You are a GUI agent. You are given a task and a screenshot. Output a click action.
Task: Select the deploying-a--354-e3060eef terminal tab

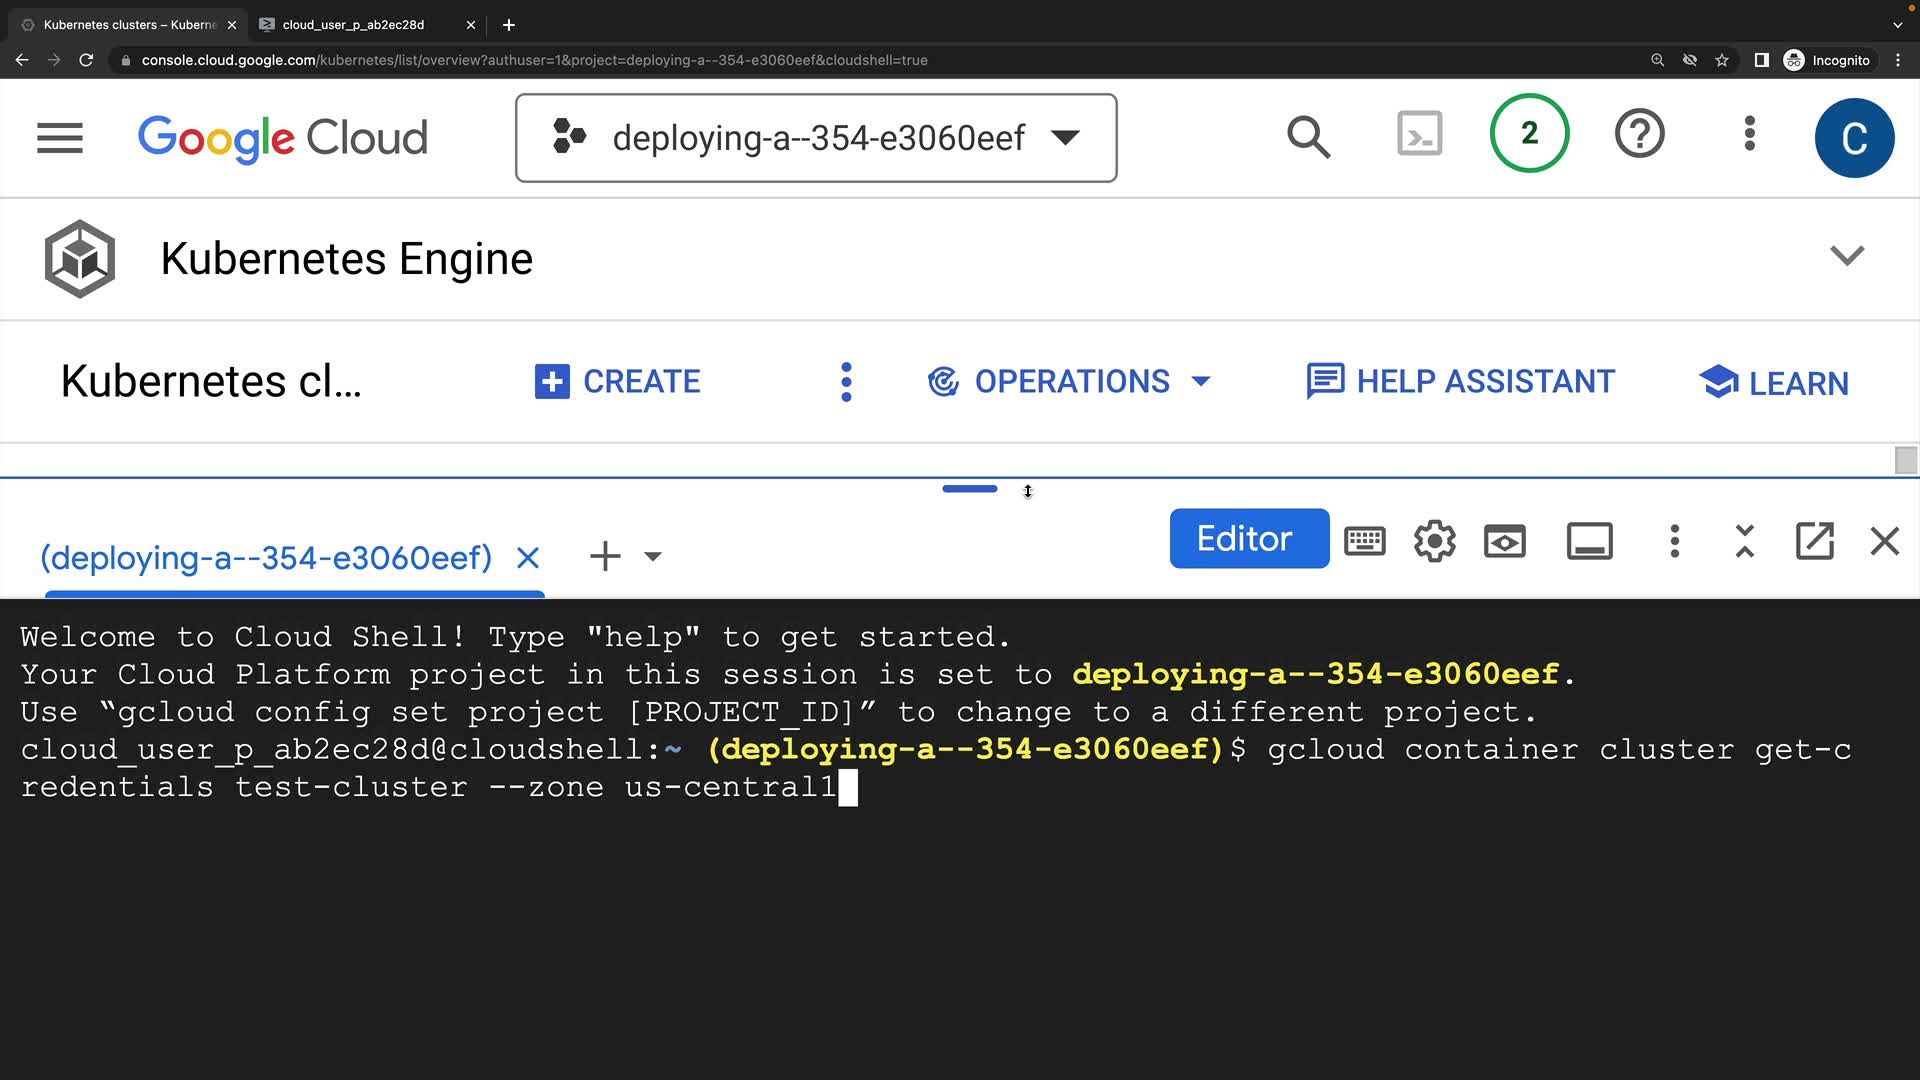coord(266,557)
